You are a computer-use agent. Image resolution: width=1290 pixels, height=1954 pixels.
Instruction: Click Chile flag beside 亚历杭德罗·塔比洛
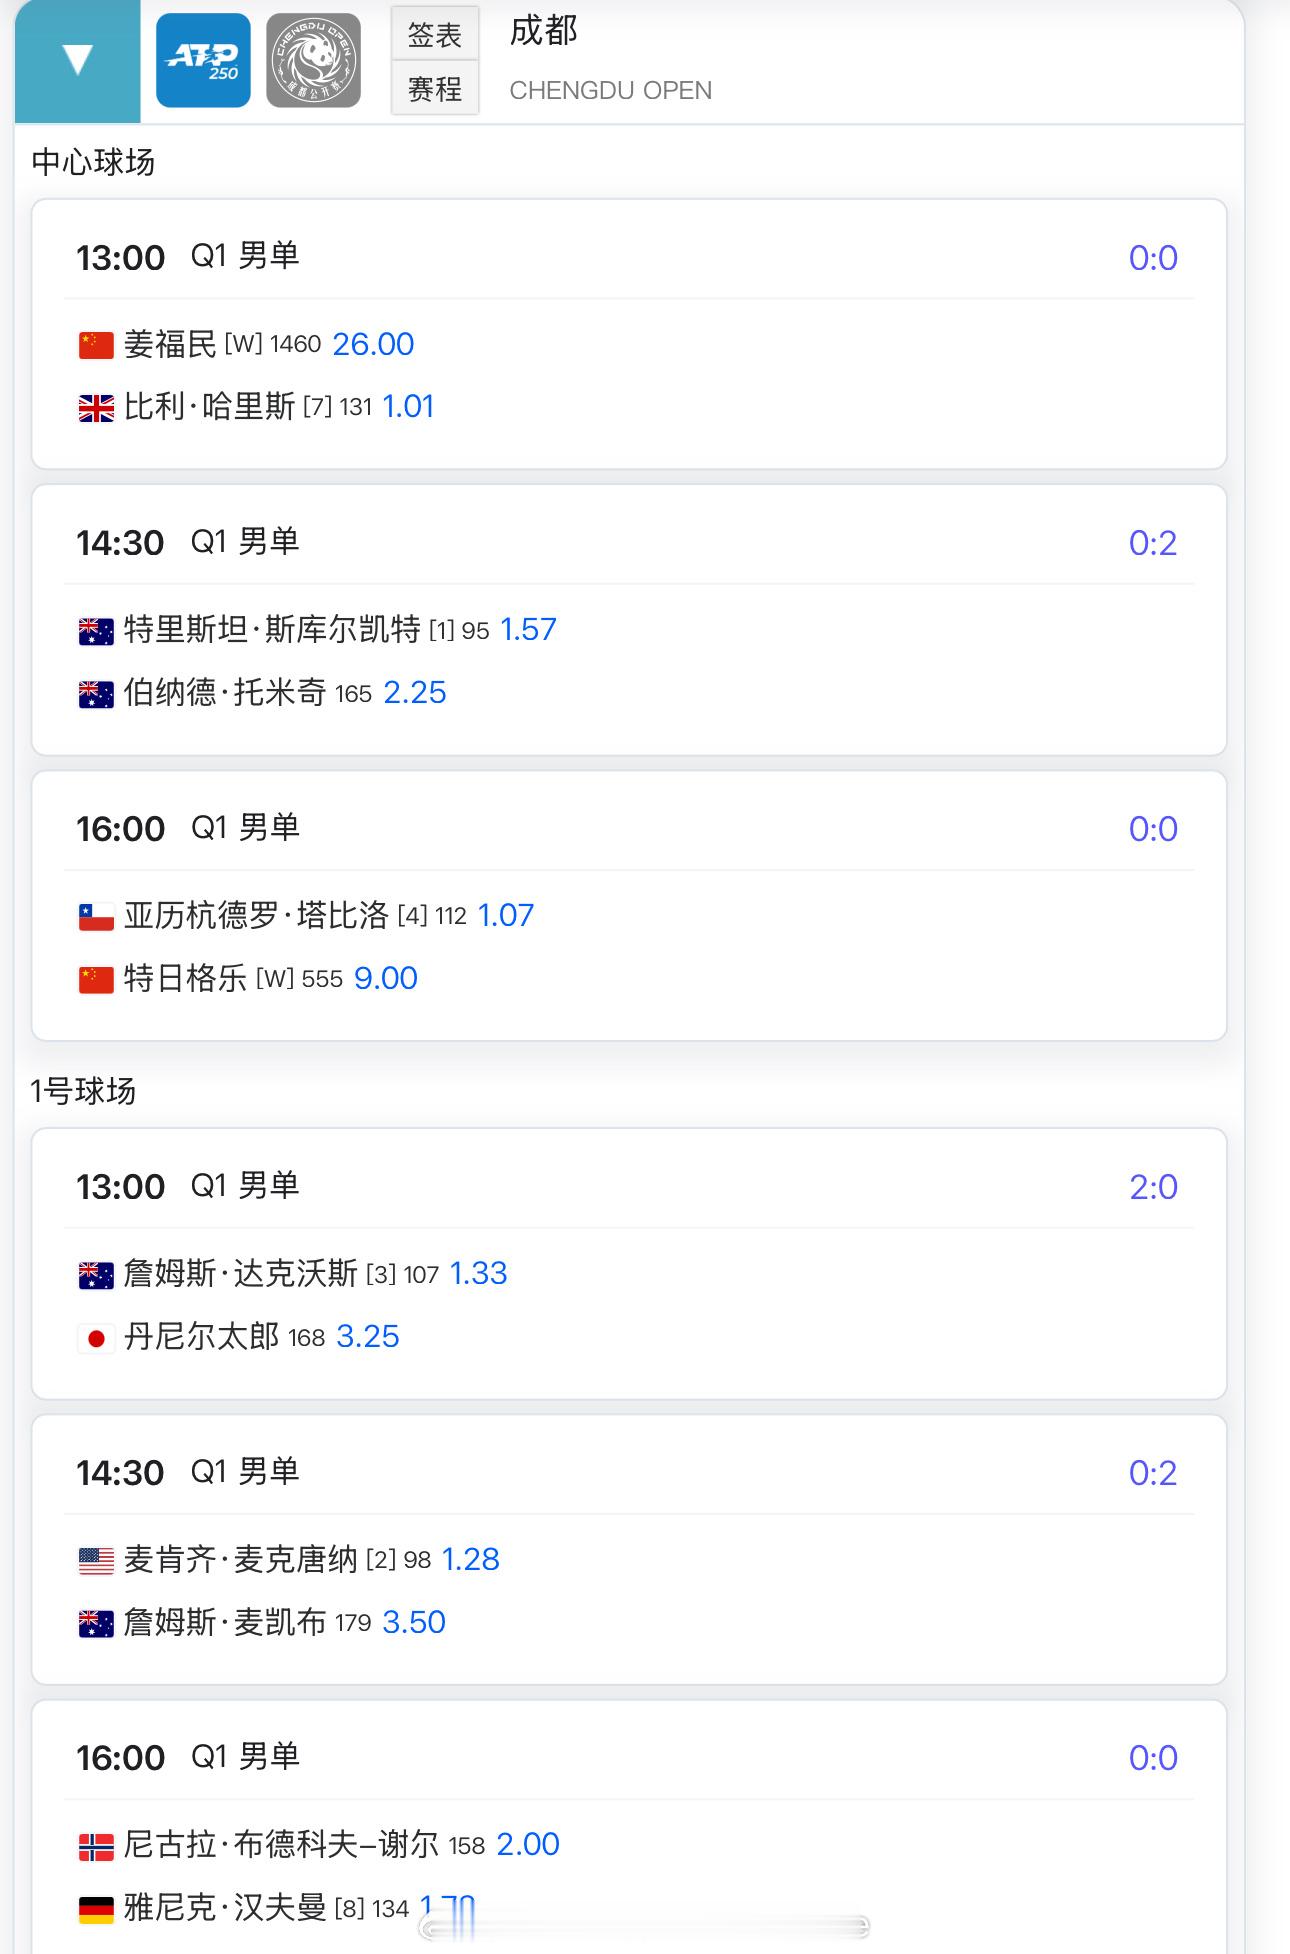pyautogui.click(x=96, y=917)
